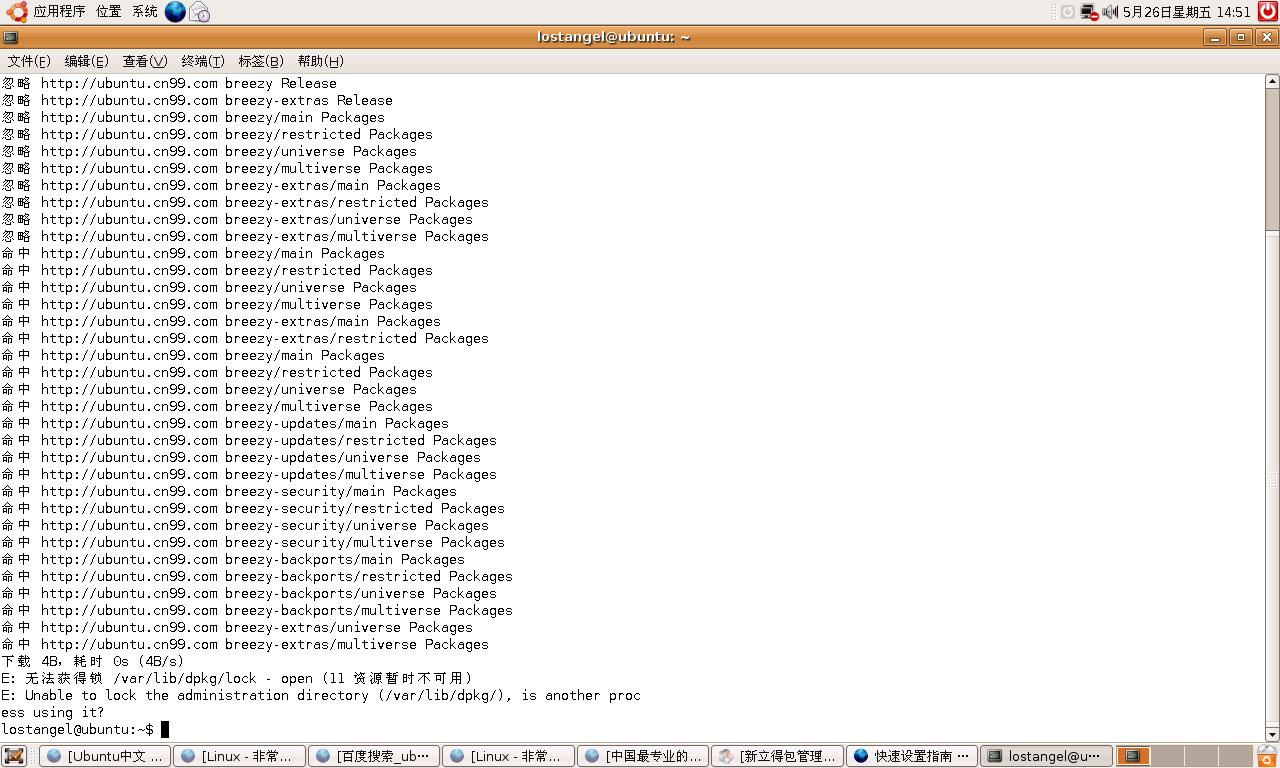The image size is (1280, 768).
Task: Click the grayed update notifier tray icon
Action: coord(1067,12)
